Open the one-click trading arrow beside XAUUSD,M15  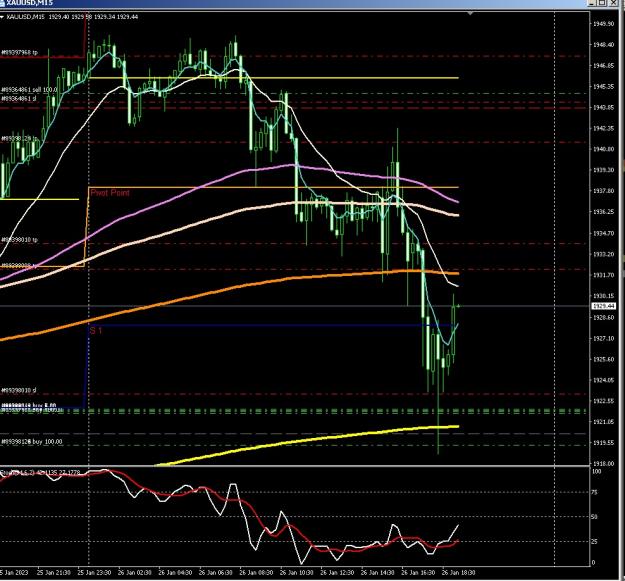pyautogui.click(x=2, y=17)
